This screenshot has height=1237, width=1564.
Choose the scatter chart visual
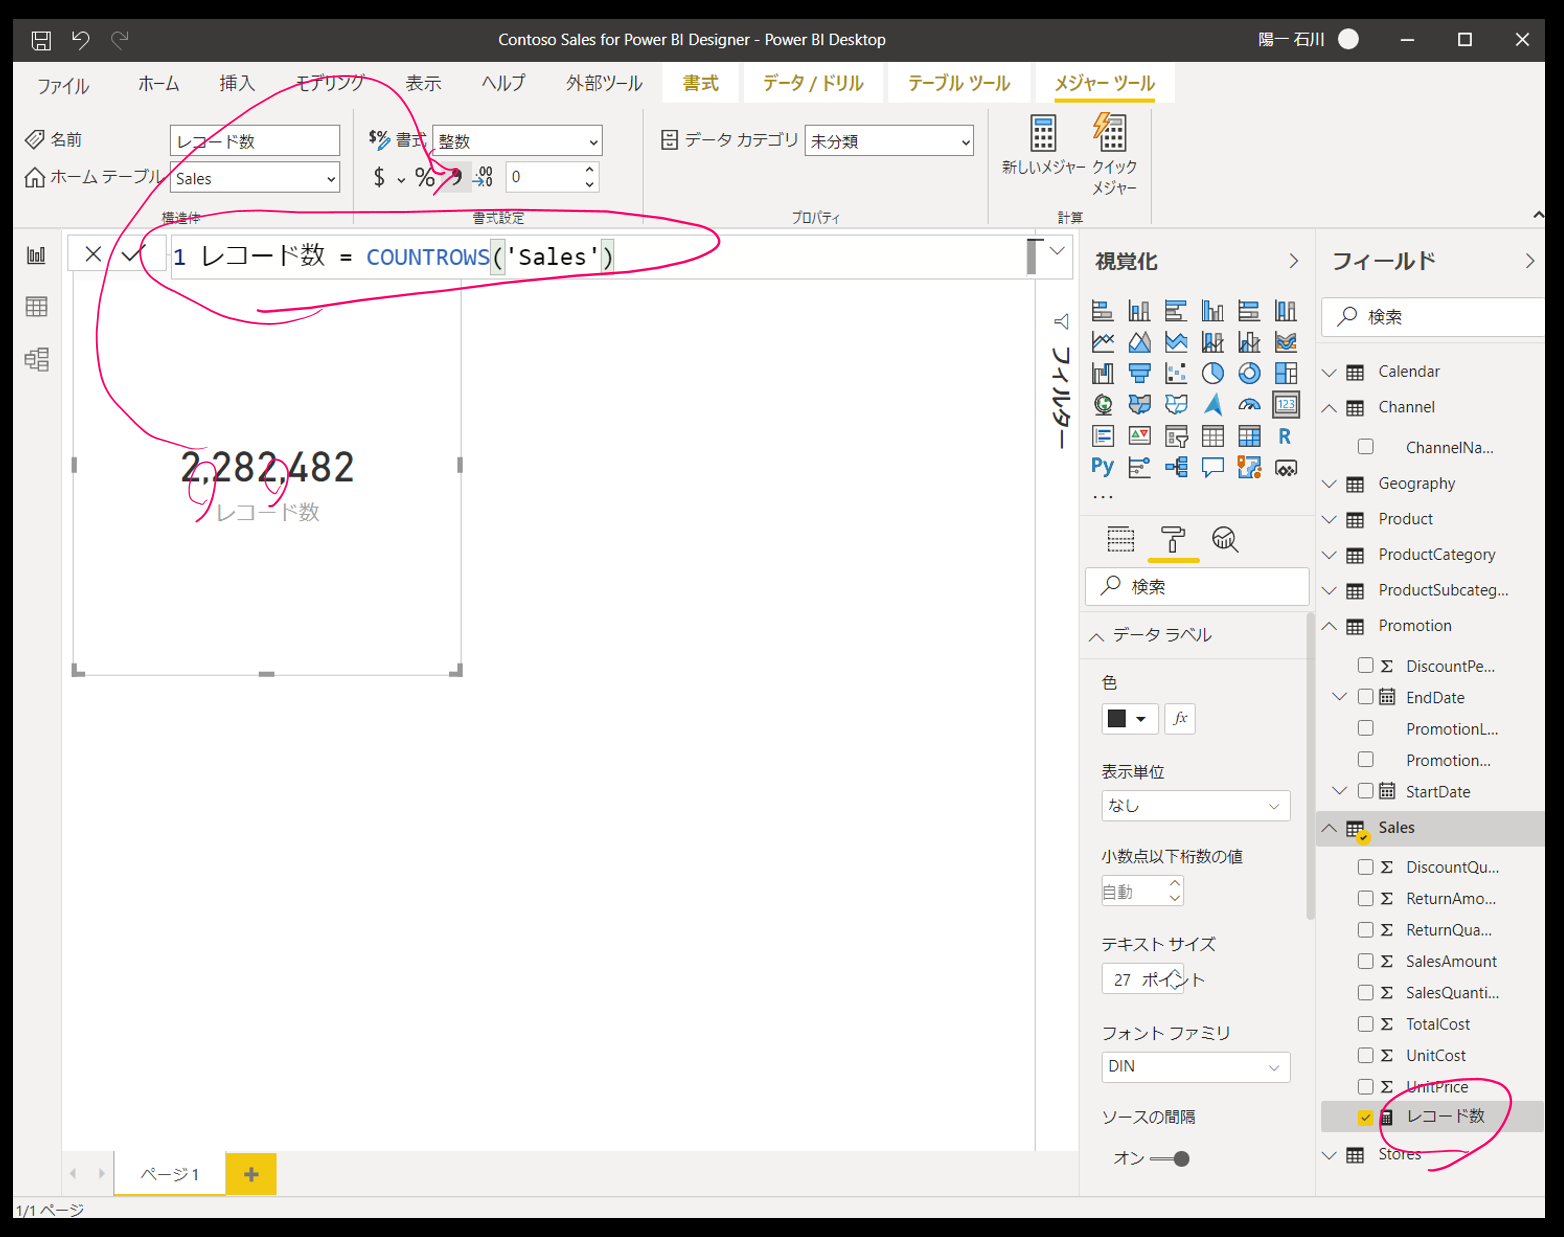[1176, 373]
